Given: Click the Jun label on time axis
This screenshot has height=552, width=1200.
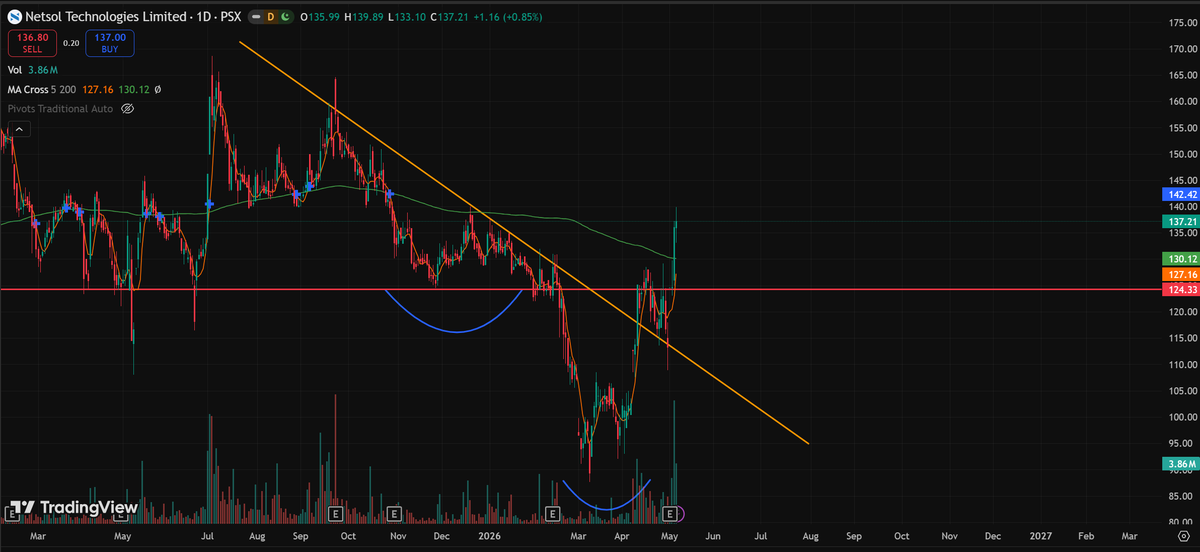Looking at the screenshot, I should [x=714, y=535].
